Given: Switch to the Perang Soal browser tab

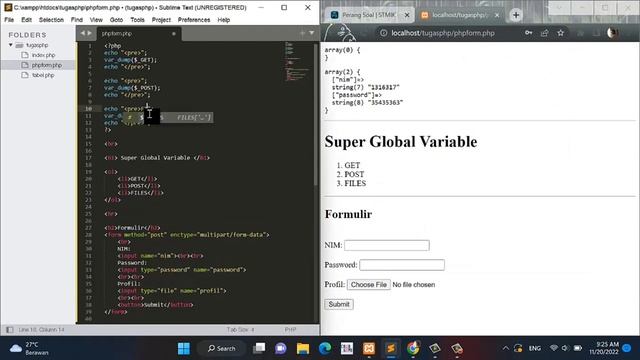Looking at the screenshot, I should 369,15.
